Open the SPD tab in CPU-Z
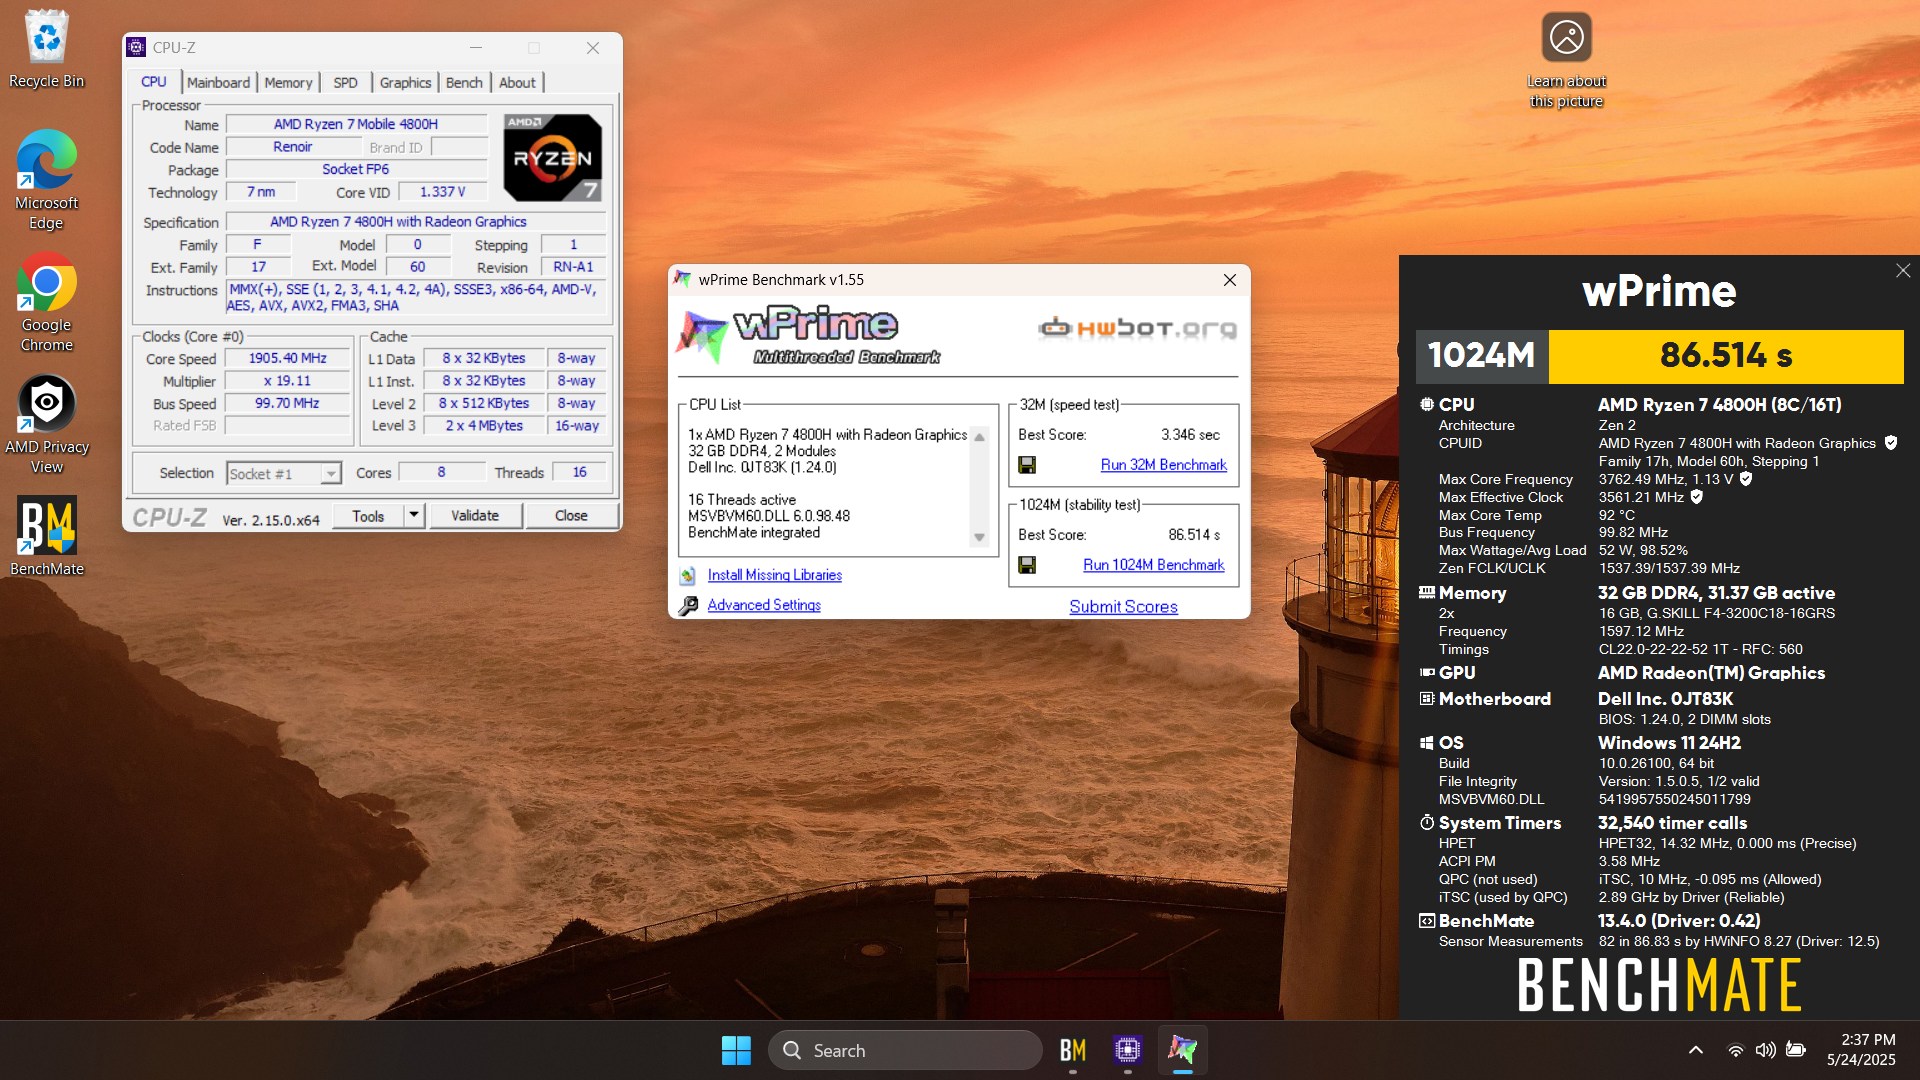 click(345, 83)
